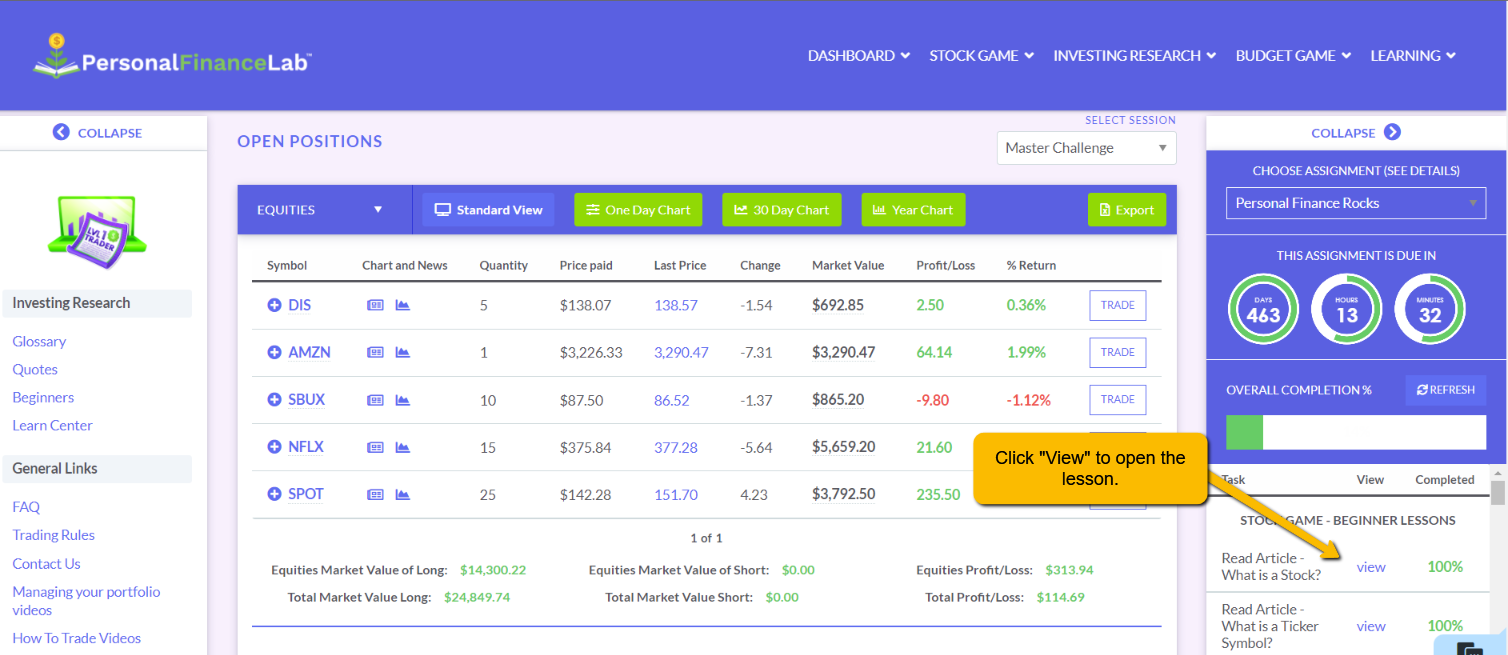Expand SPOT row plus icon

(274, 494)
